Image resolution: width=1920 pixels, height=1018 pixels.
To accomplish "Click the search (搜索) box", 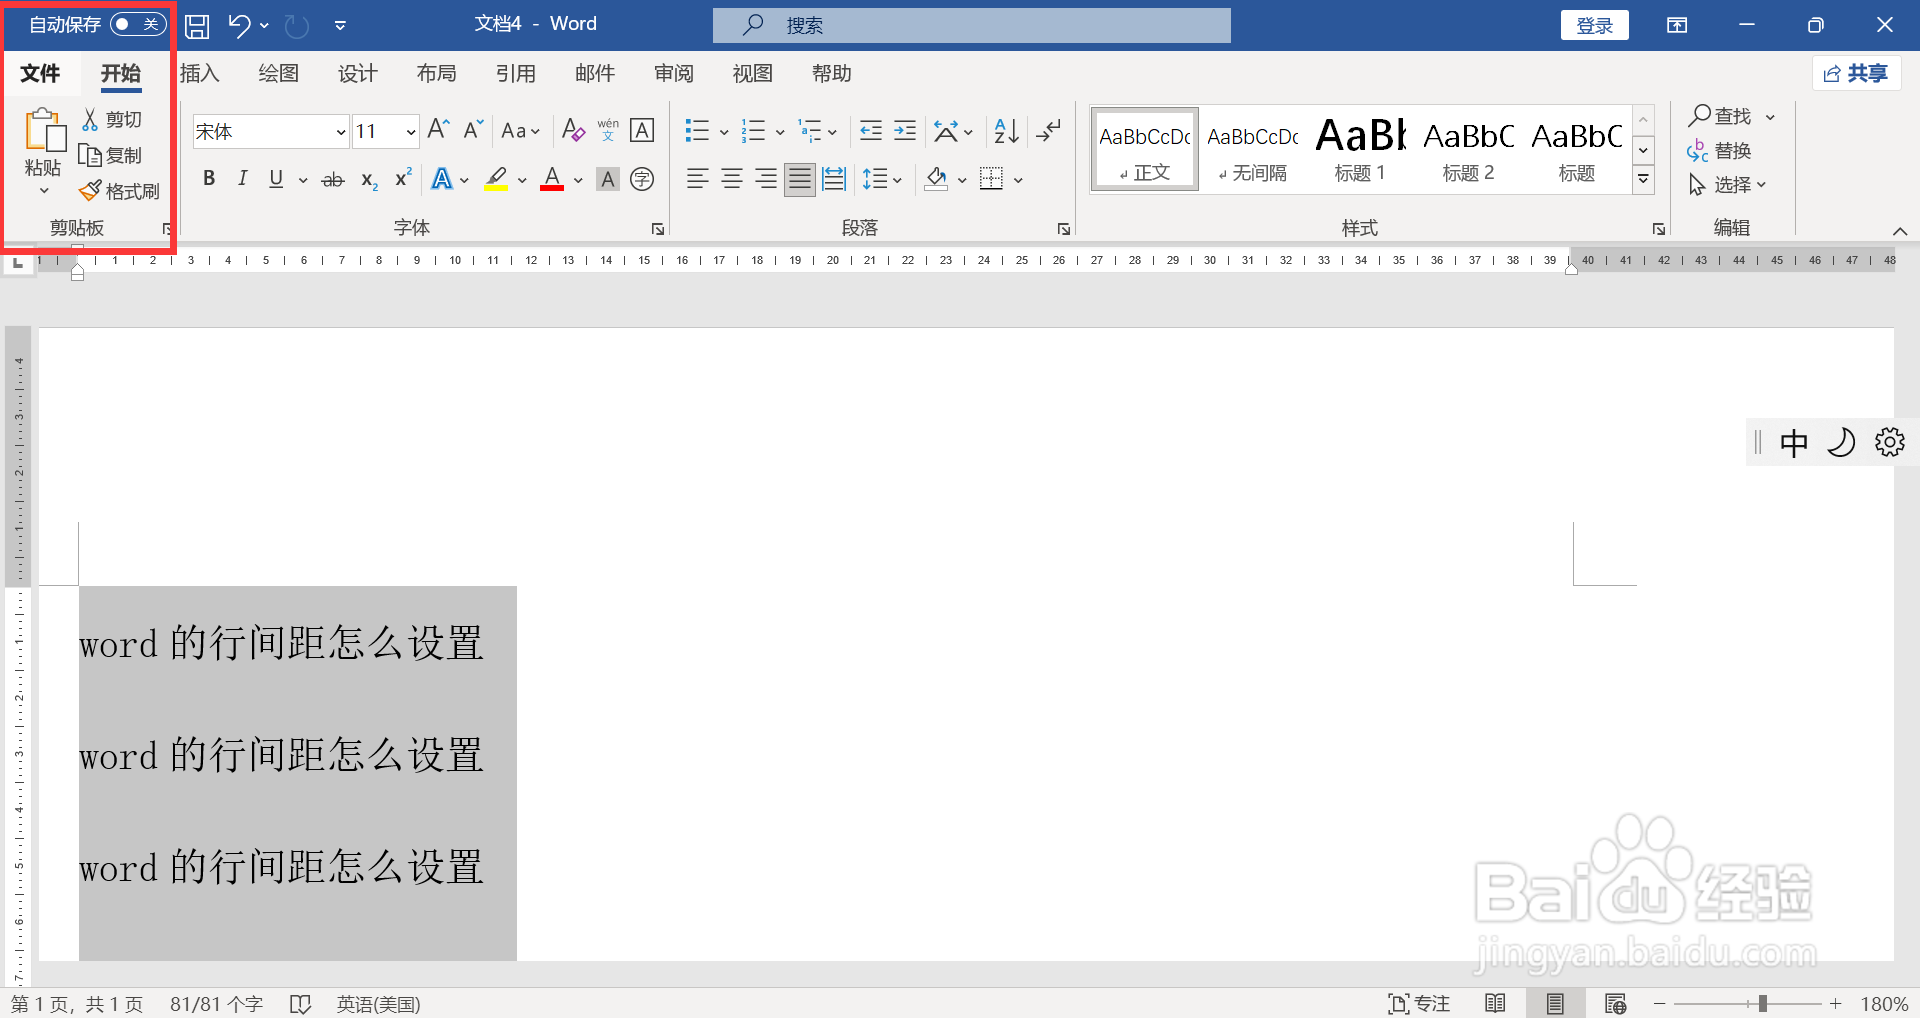I will point(971,25).
